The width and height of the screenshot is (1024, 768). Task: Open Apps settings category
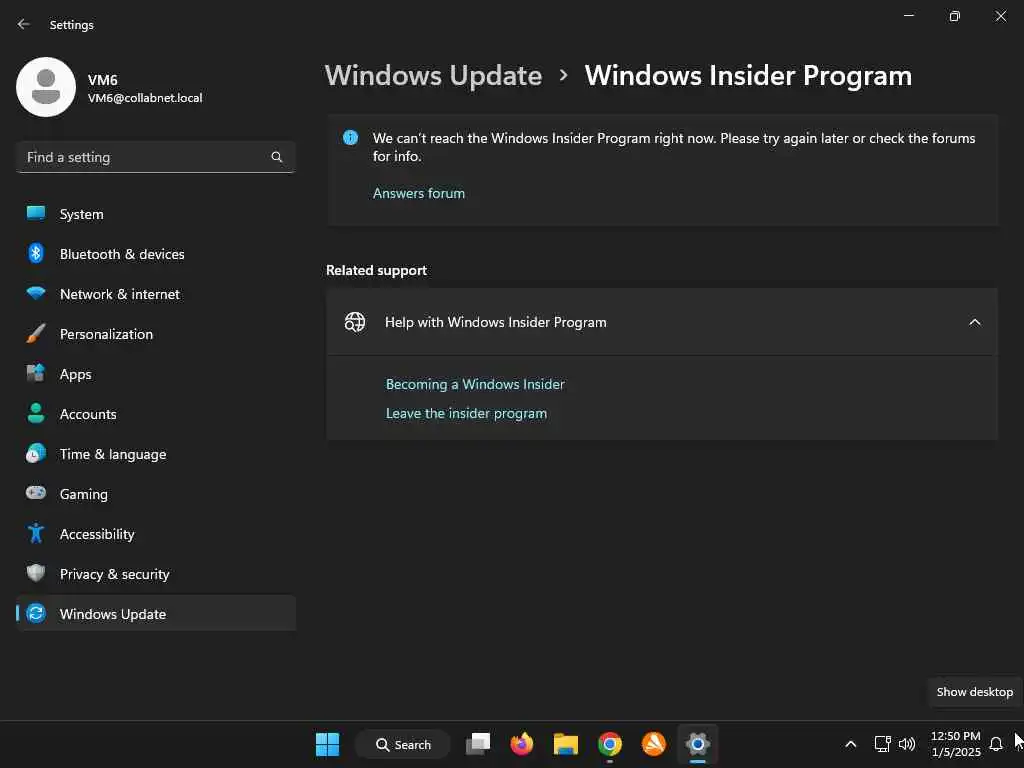pos(155,374)
